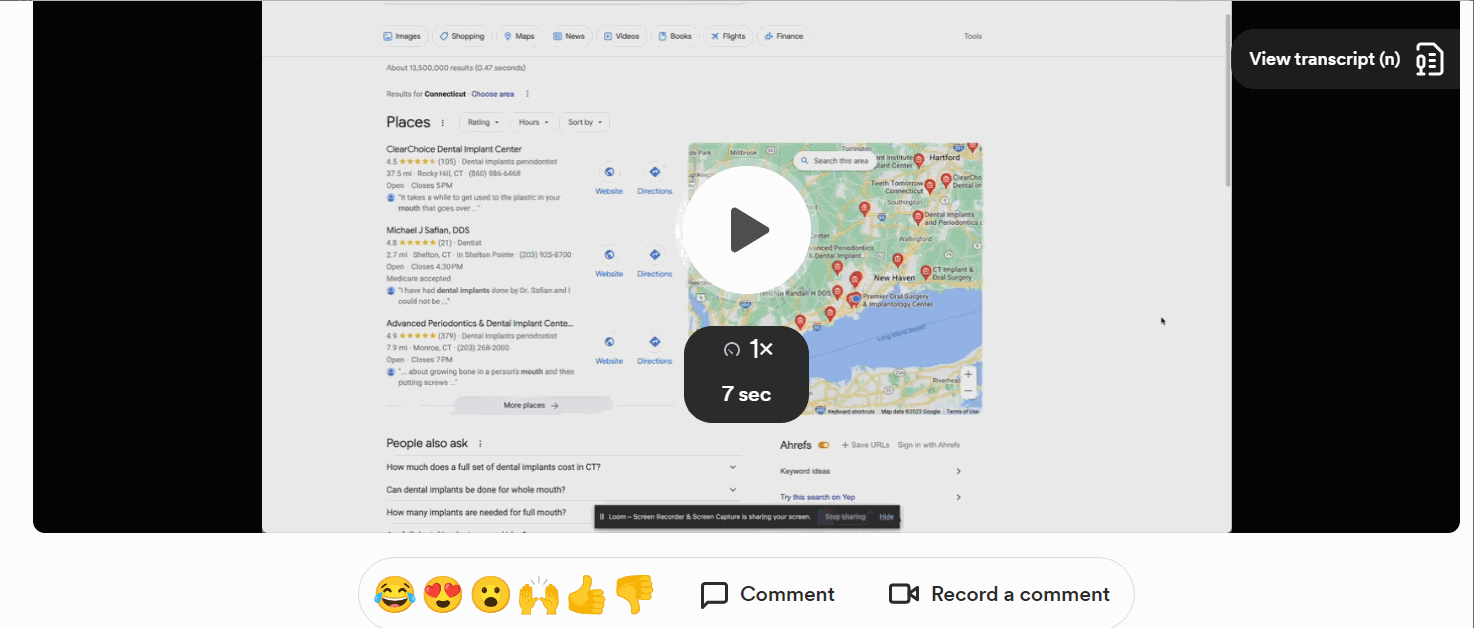Click Stop sharing in Loom bar
The image size is (1474, 628).
point(845,517)
